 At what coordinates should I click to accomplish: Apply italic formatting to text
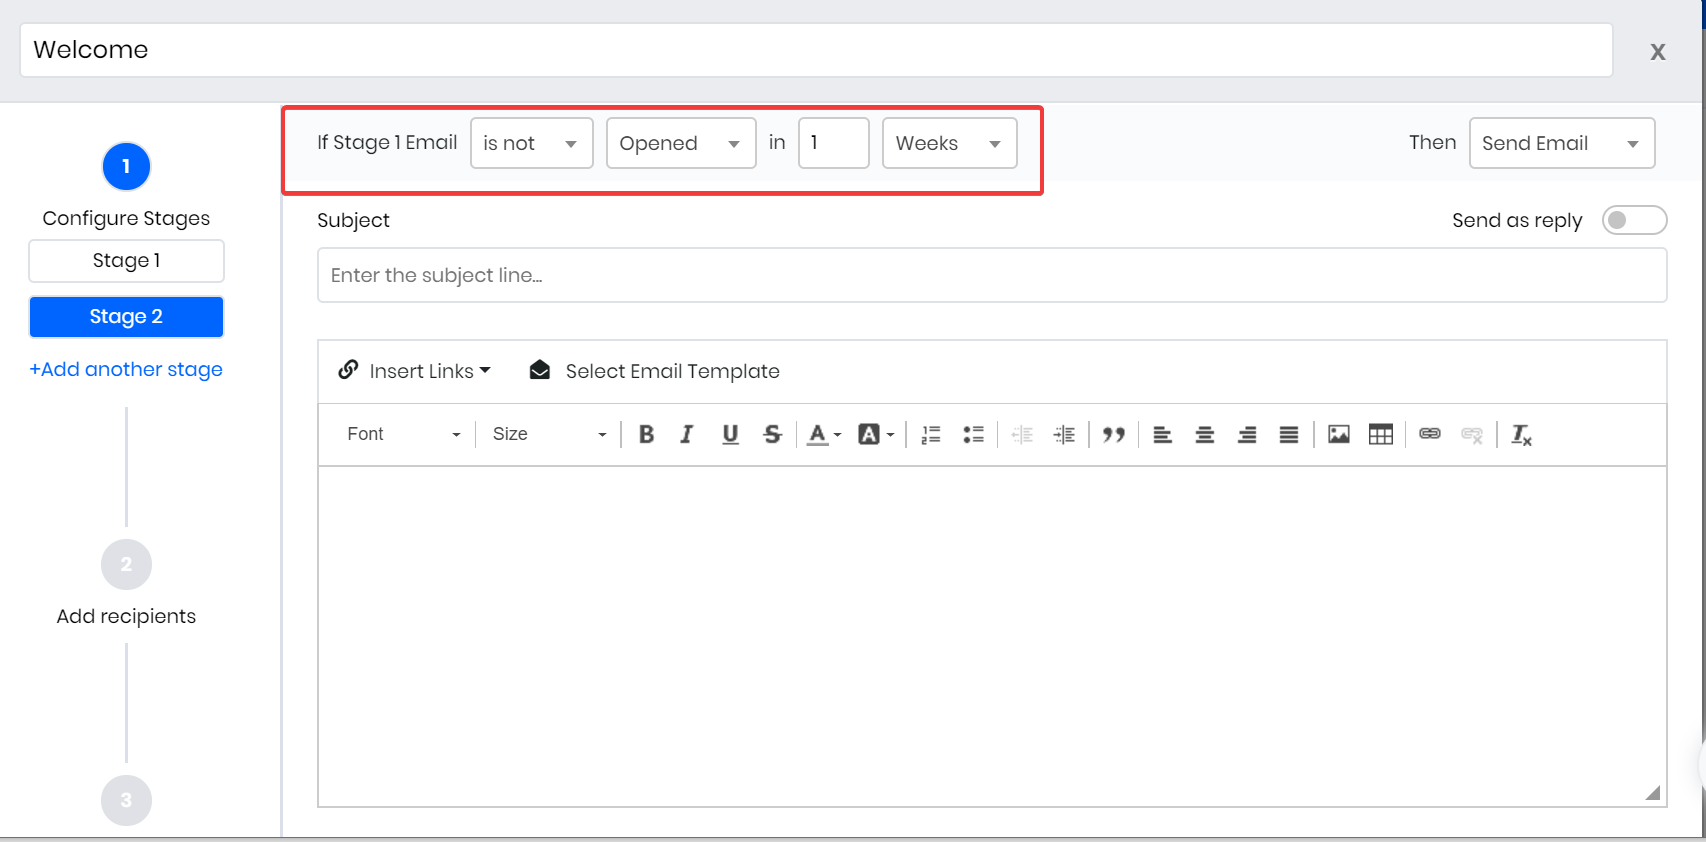pos(687,434)
